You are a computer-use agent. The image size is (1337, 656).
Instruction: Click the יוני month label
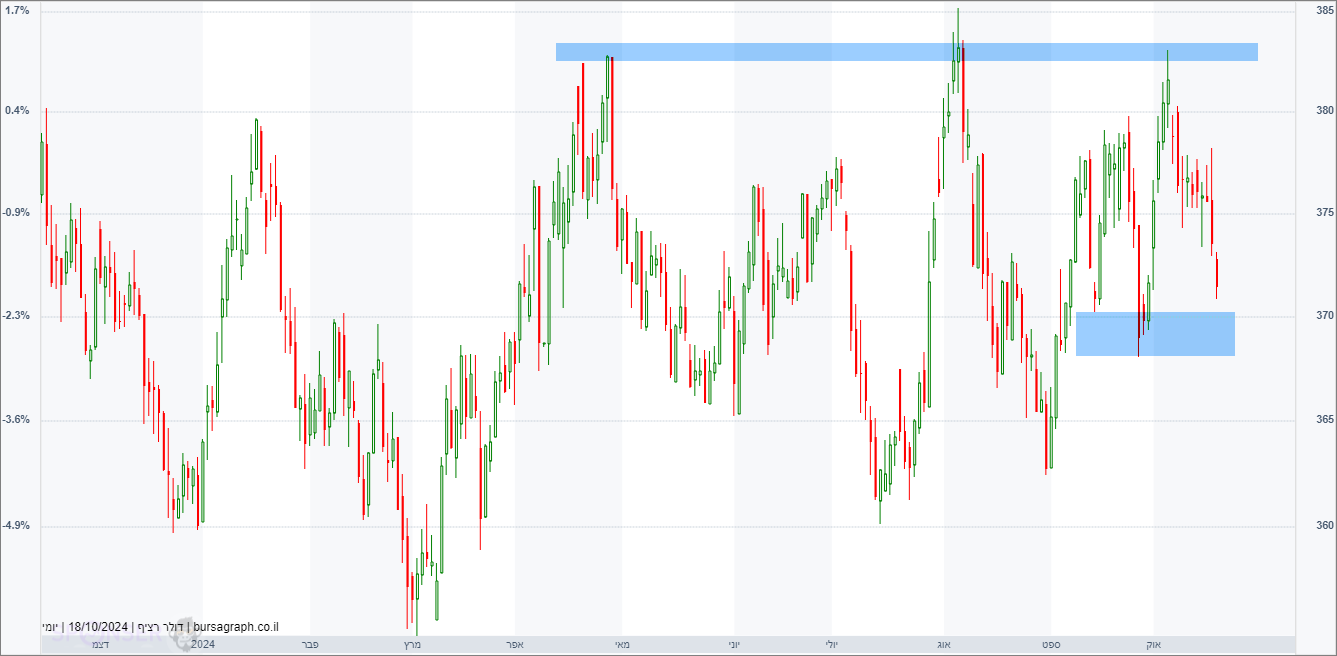pyautogui.click(x=734, y=645)
